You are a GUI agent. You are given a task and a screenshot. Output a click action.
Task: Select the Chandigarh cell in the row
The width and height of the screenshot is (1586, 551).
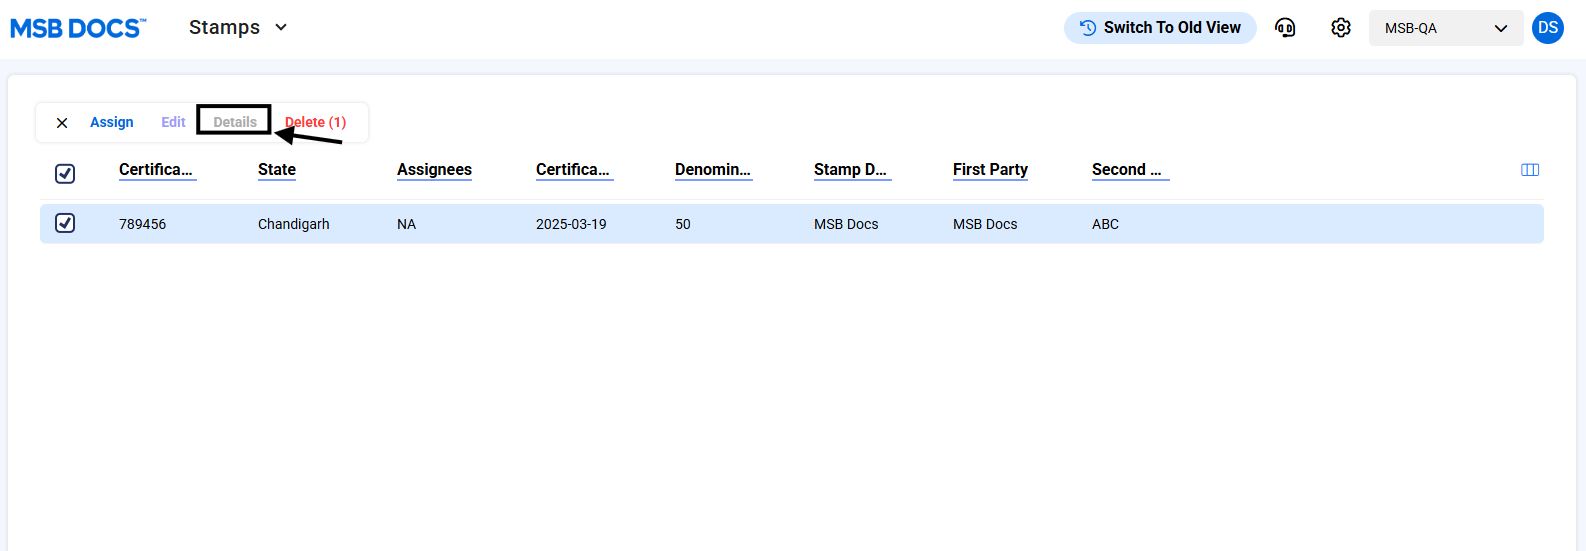[x=293, y=224]
